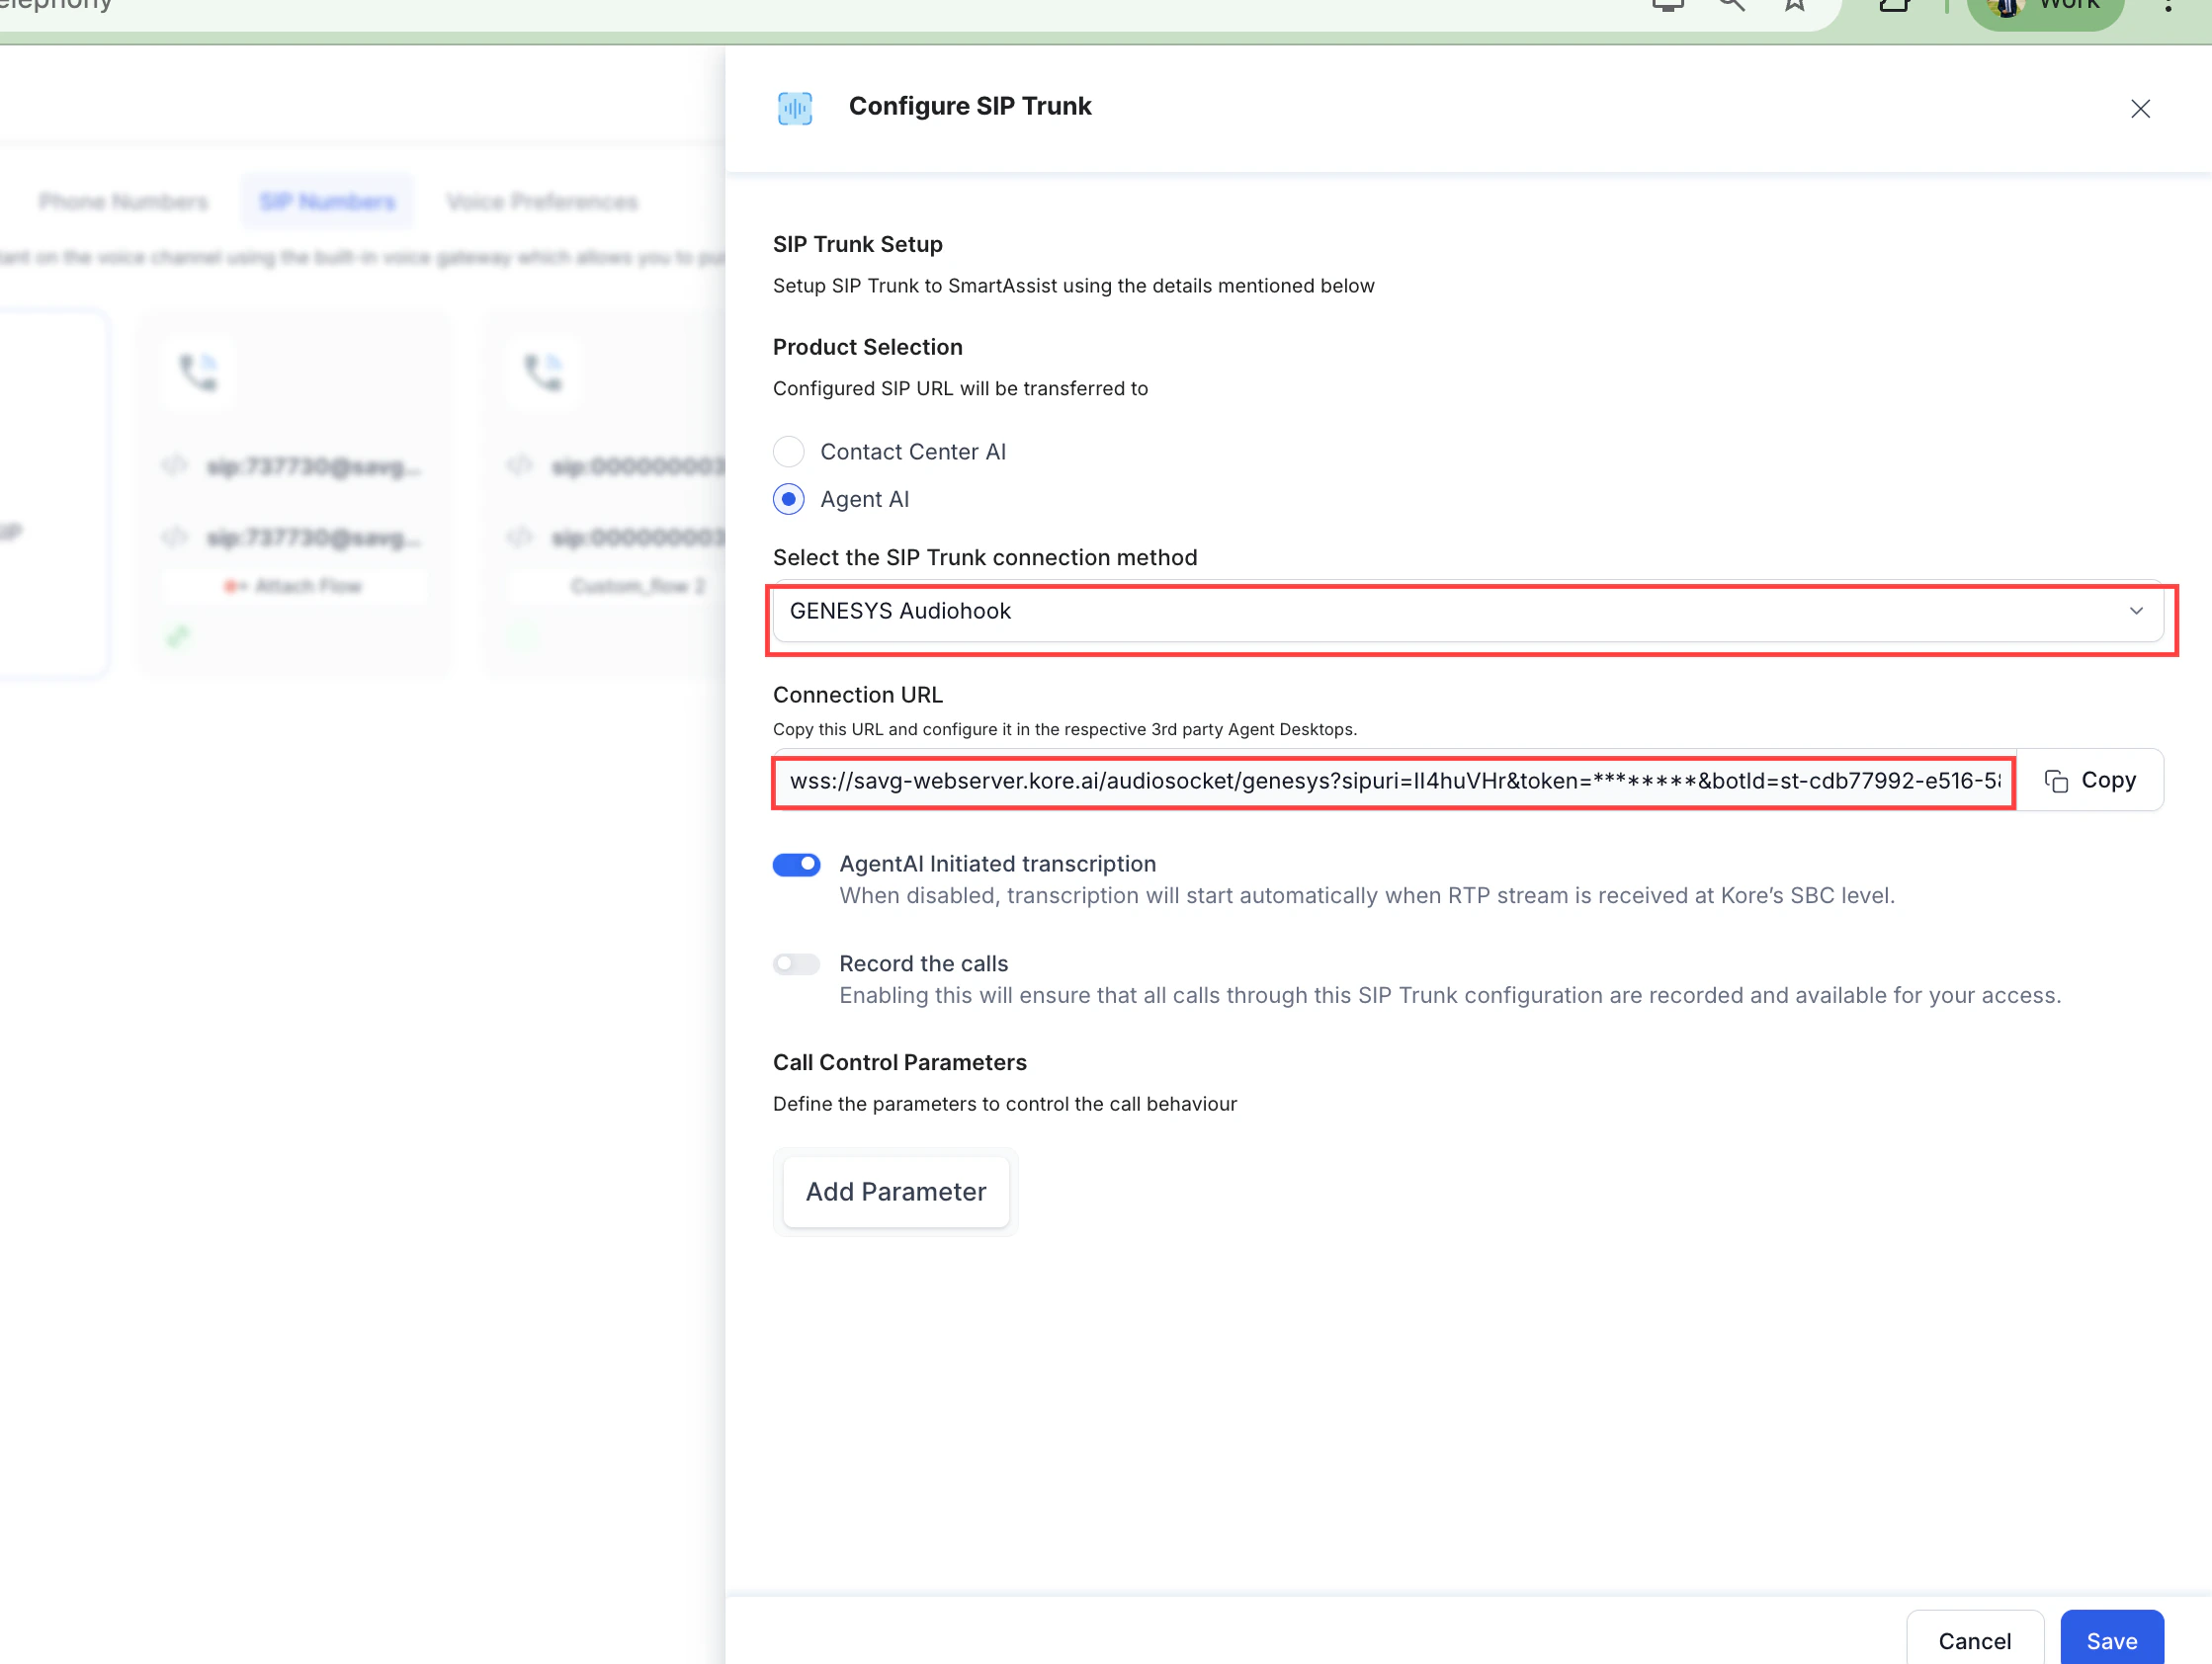Open the Voice Preferences tab
Screen dimensions: 2212x1664
(x=541, y=201)
